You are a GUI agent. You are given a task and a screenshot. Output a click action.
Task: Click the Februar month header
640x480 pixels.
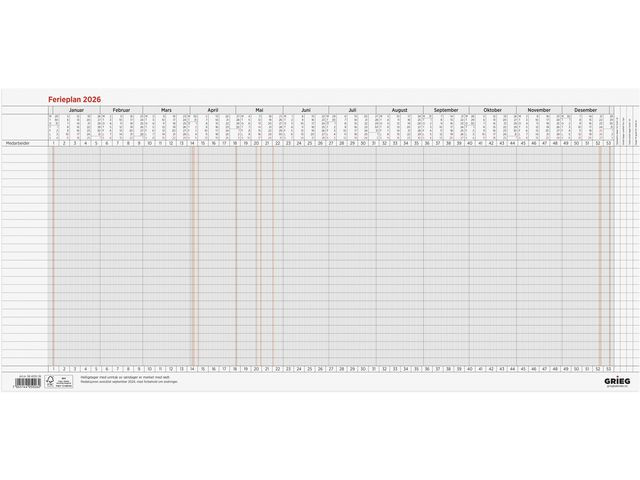tap(121, 110)
